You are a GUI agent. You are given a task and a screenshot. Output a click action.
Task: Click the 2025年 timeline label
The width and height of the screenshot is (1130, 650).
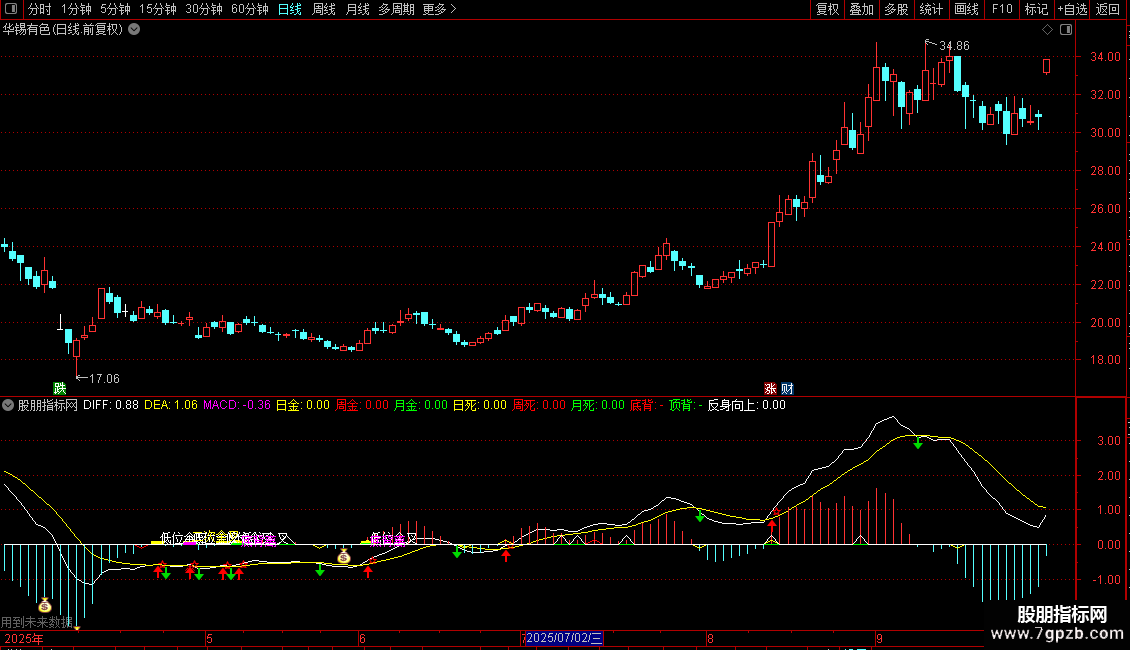pyautogui.click(x=24, y=638)
